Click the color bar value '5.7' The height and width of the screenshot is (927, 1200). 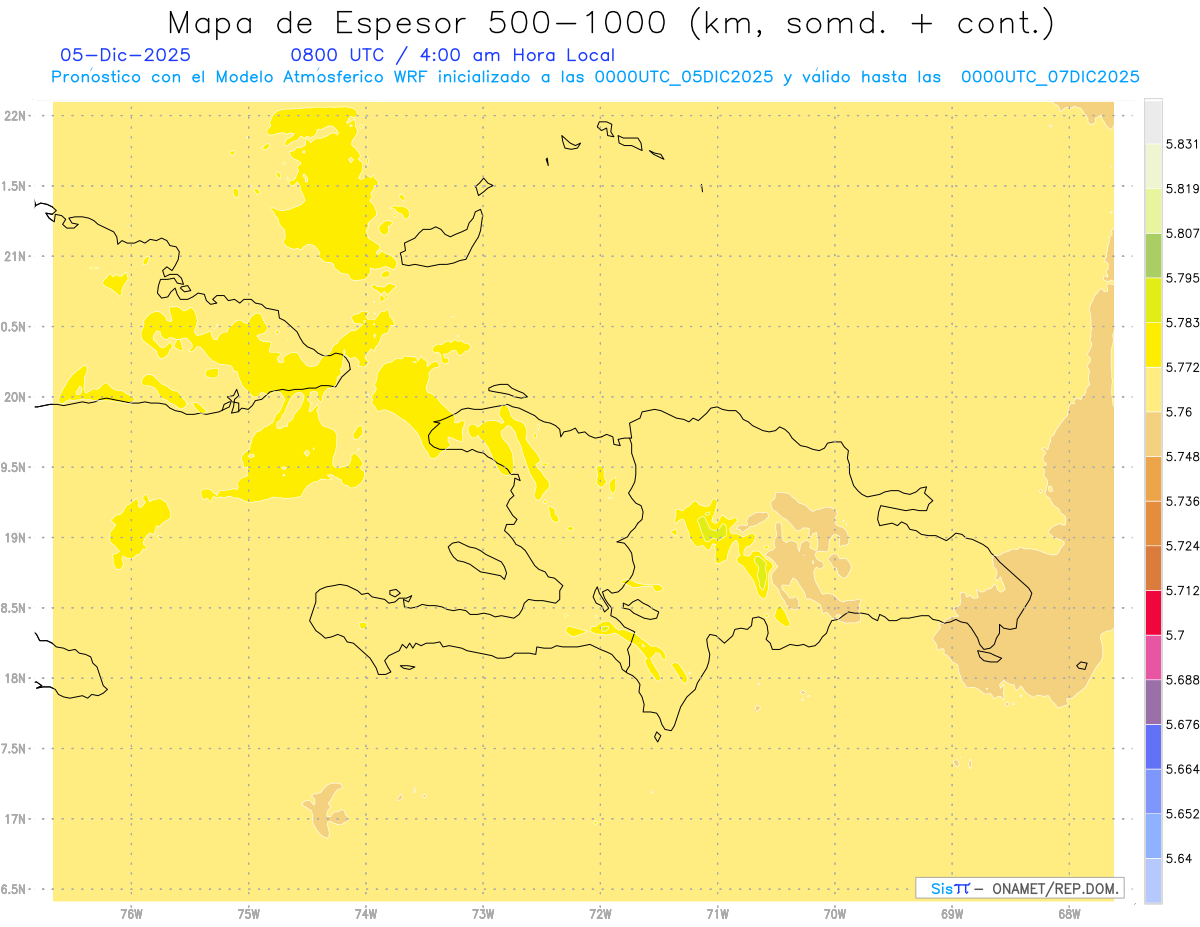pos(1175,635)
